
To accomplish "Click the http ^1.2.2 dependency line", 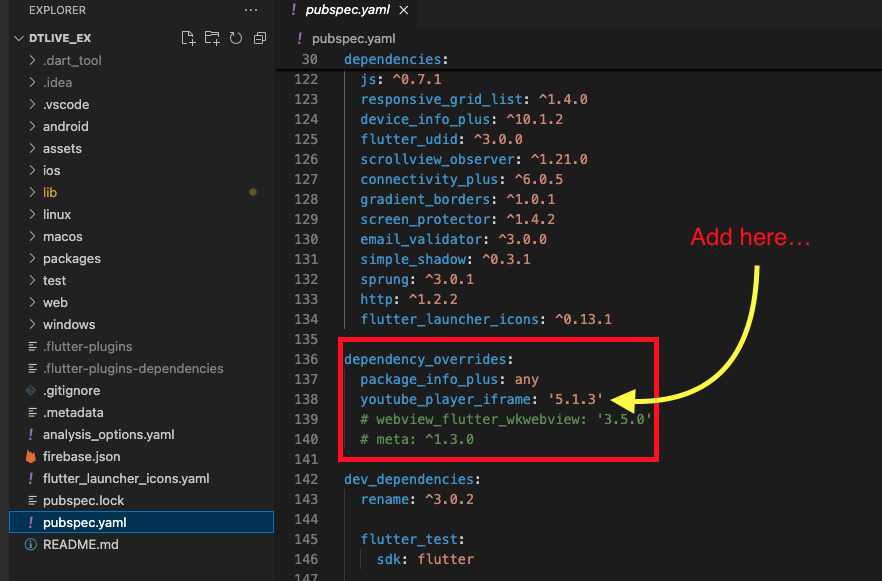I will [409, 299].
